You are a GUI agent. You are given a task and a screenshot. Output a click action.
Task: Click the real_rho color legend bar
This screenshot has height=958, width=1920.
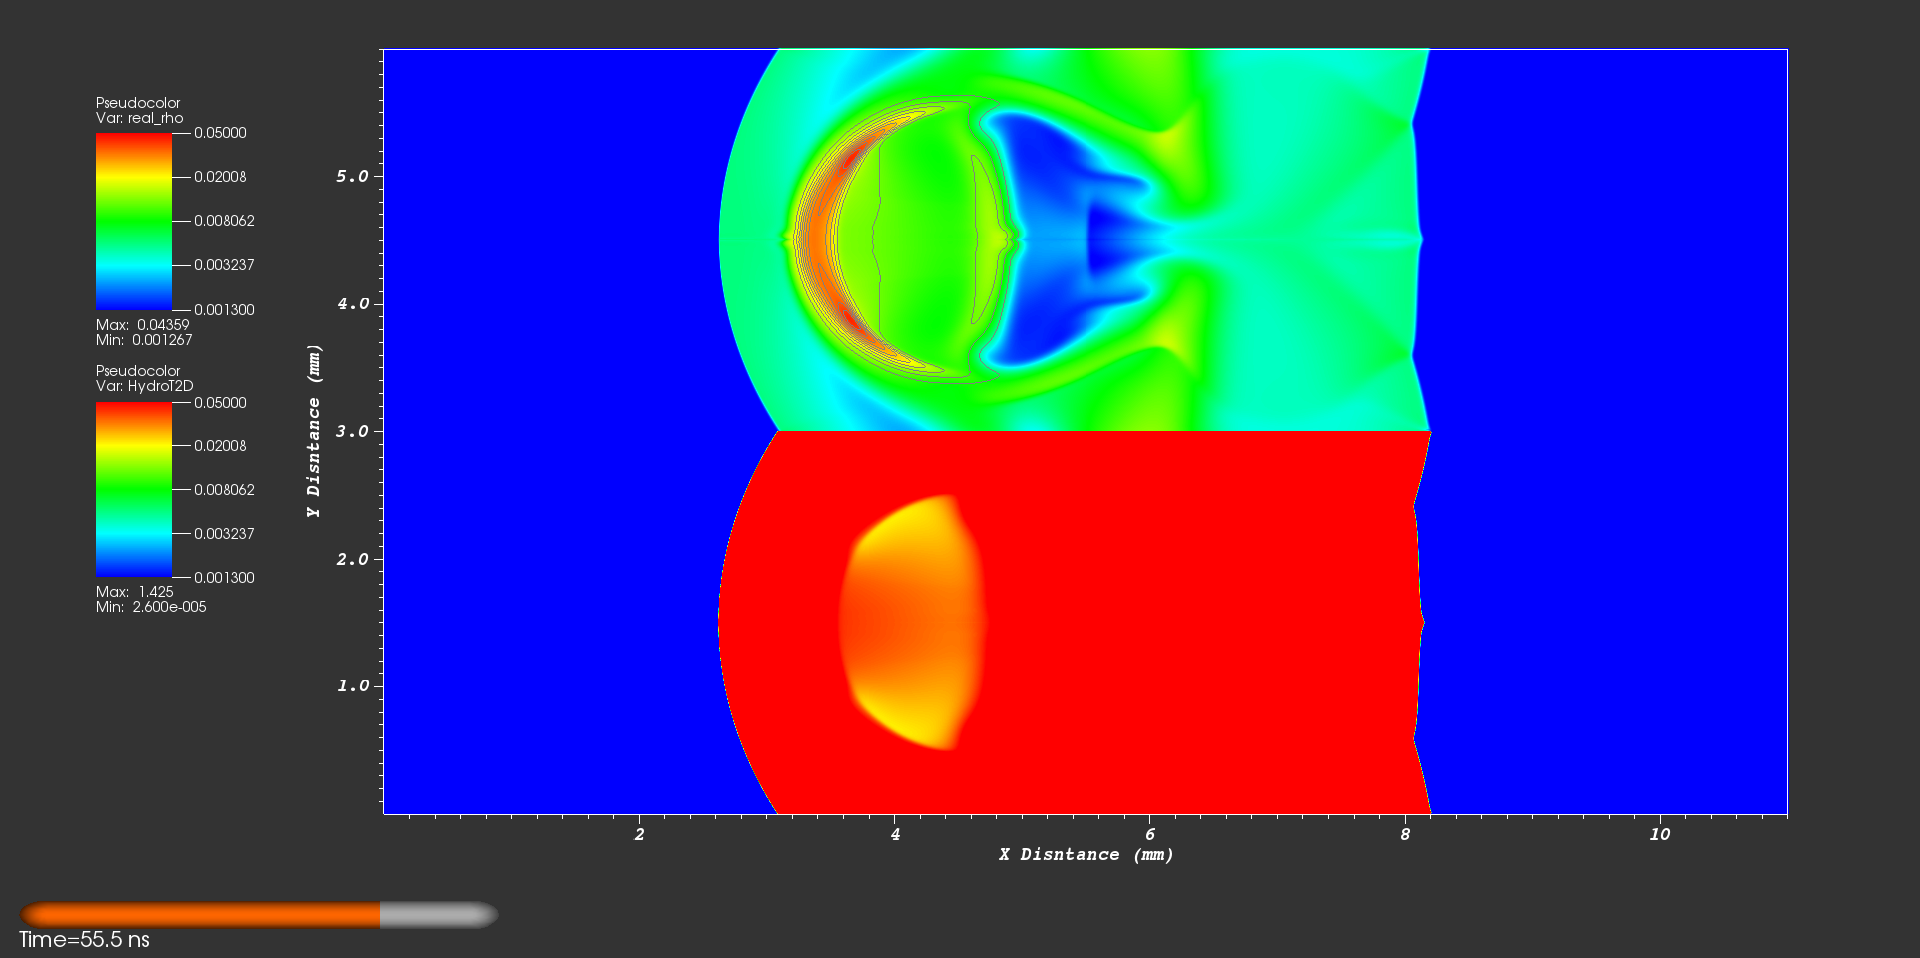[x=134, y=221]
